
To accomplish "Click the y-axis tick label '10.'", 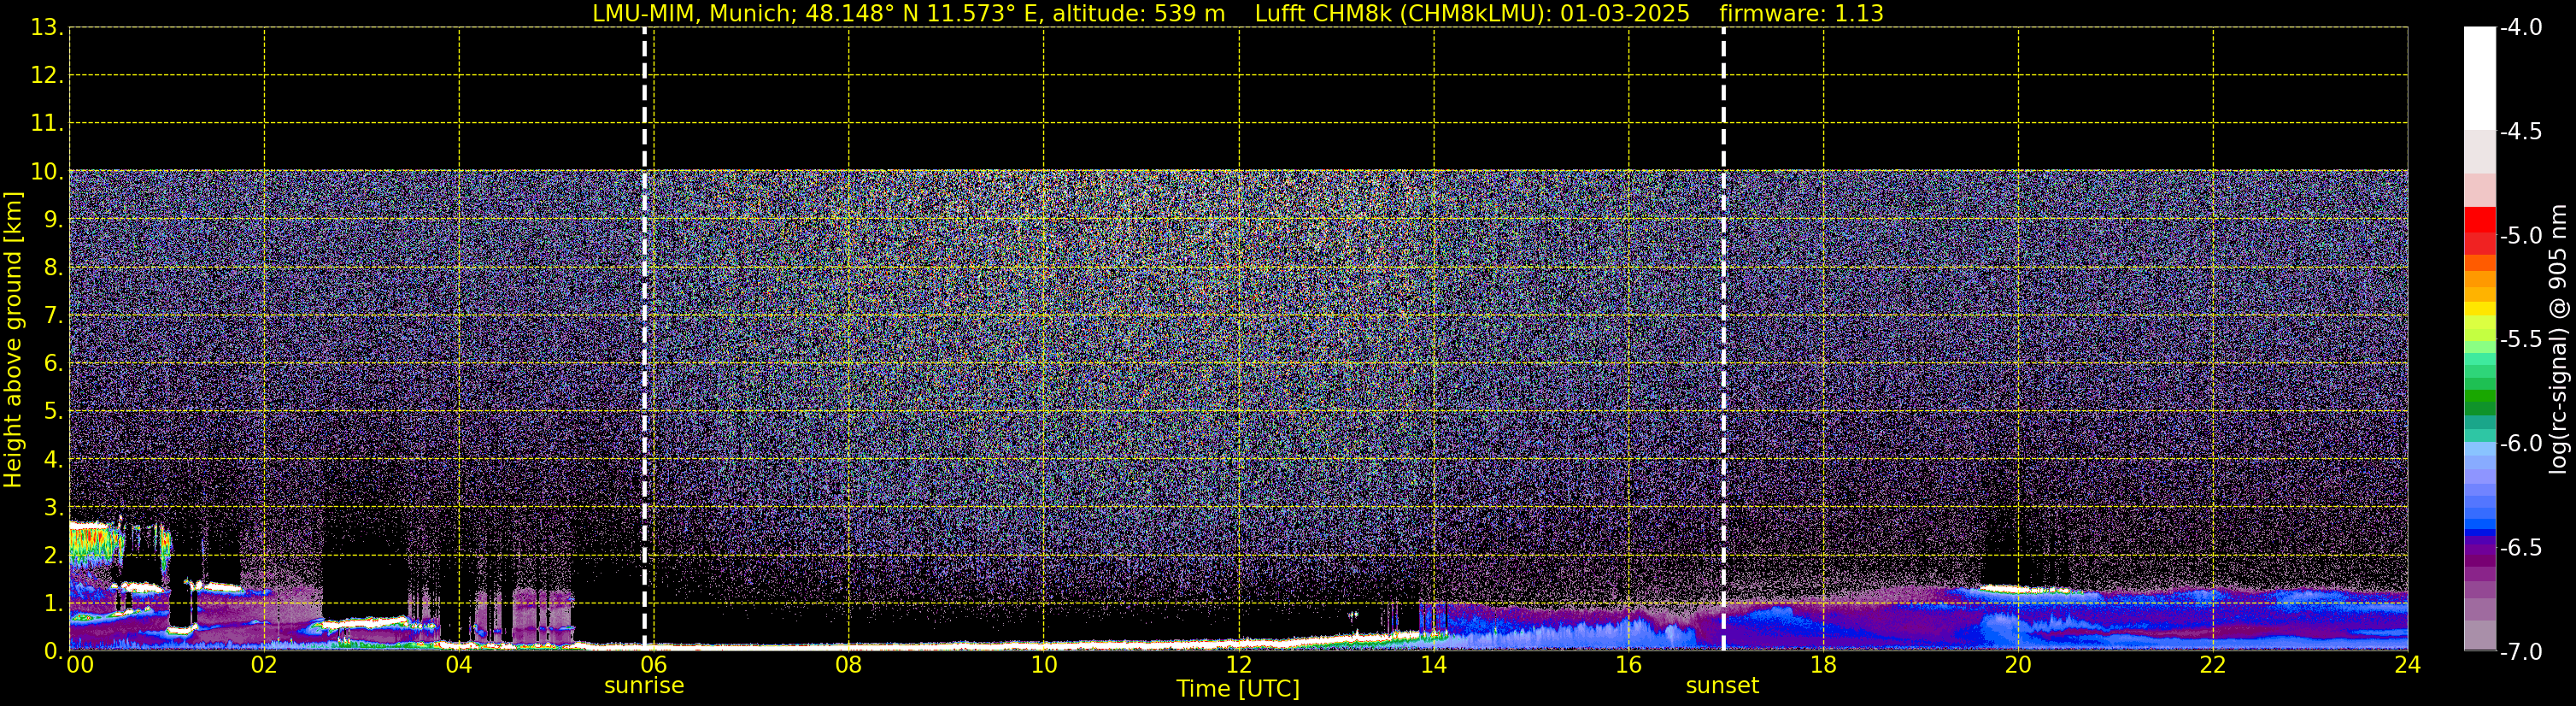I will 47,172.
